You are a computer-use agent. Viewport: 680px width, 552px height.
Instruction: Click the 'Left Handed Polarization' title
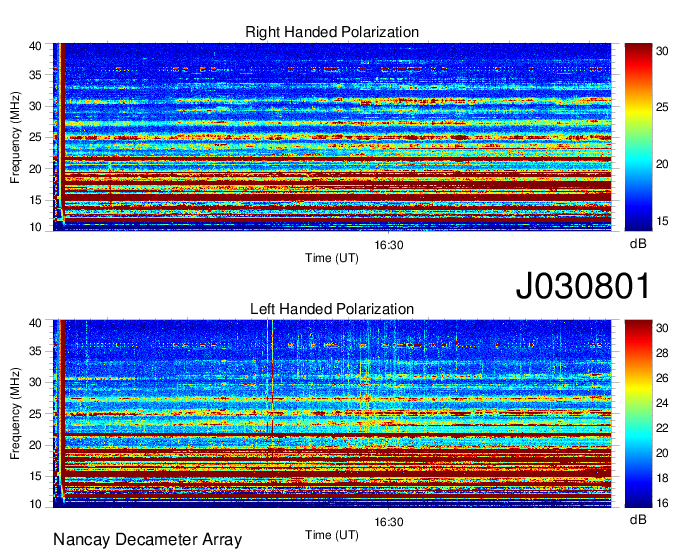tap(332, 309)
